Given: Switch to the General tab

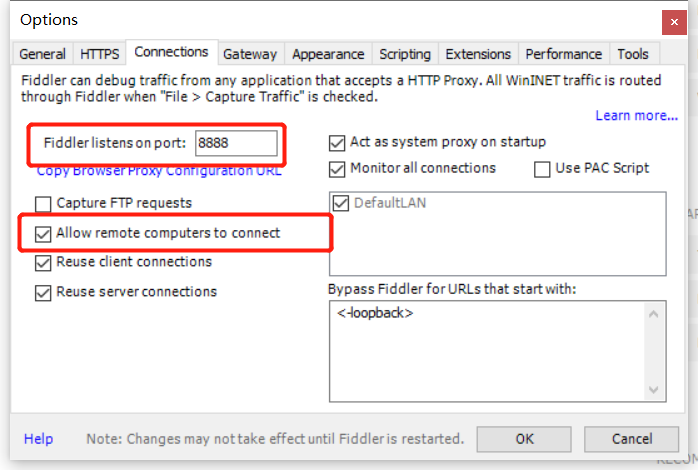Looking at the screenshot, I should 42,54.
